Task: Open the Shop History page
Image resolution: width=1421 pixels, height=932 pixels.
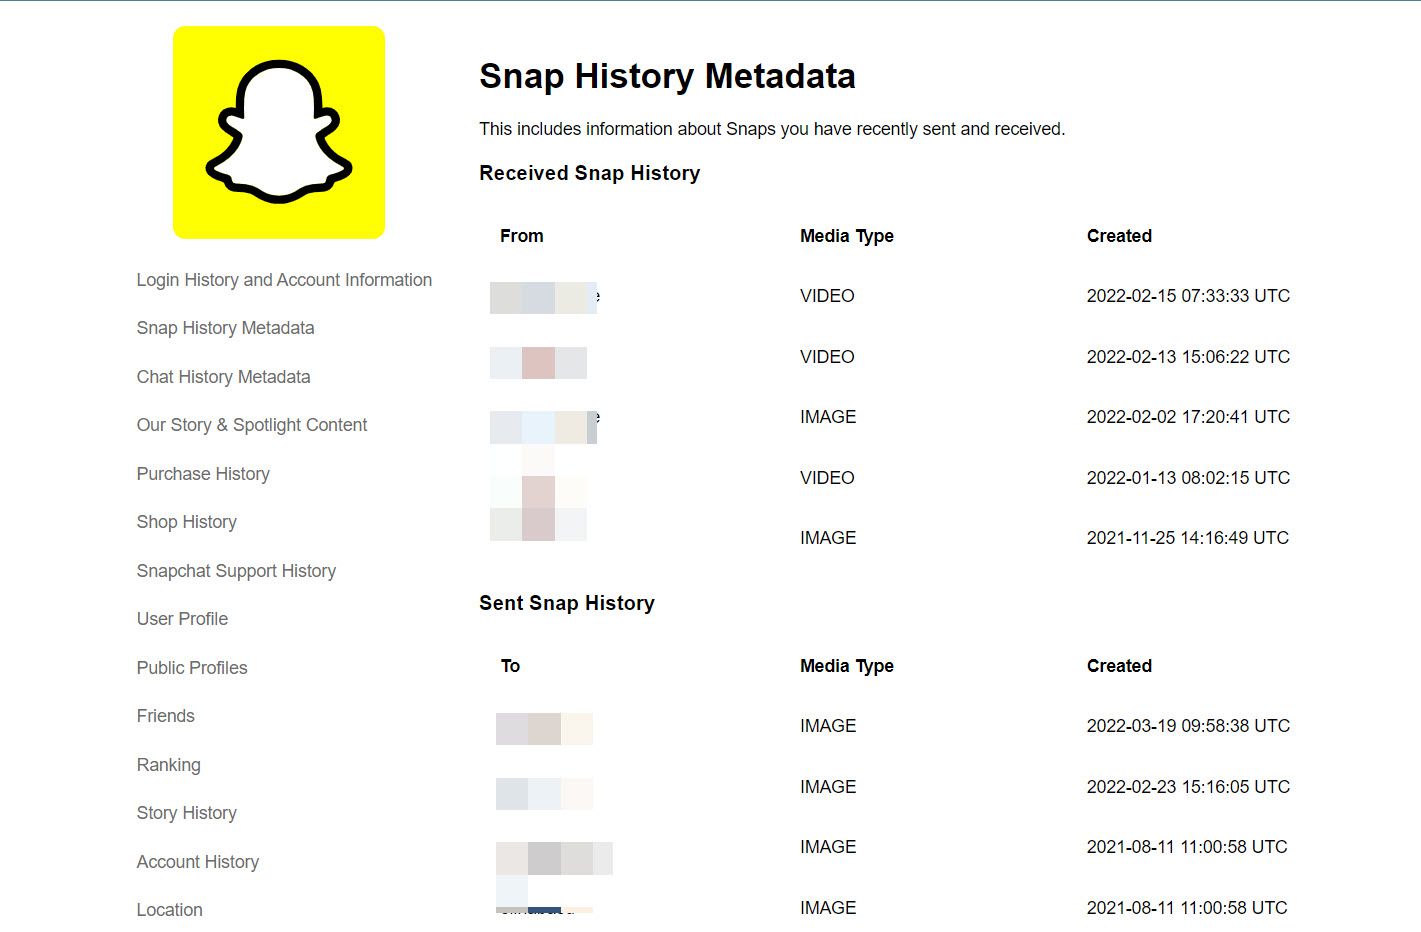Action: [x=187, y=522]
